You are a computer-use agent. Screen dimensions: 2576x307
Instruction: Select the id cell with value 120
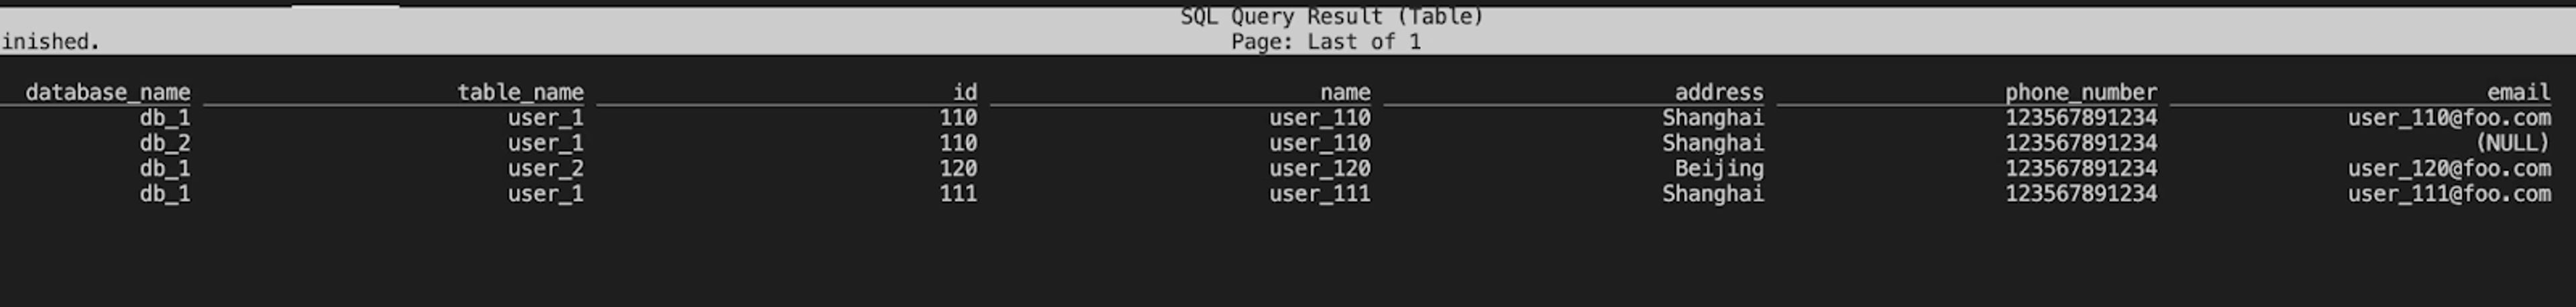(958, 168)
